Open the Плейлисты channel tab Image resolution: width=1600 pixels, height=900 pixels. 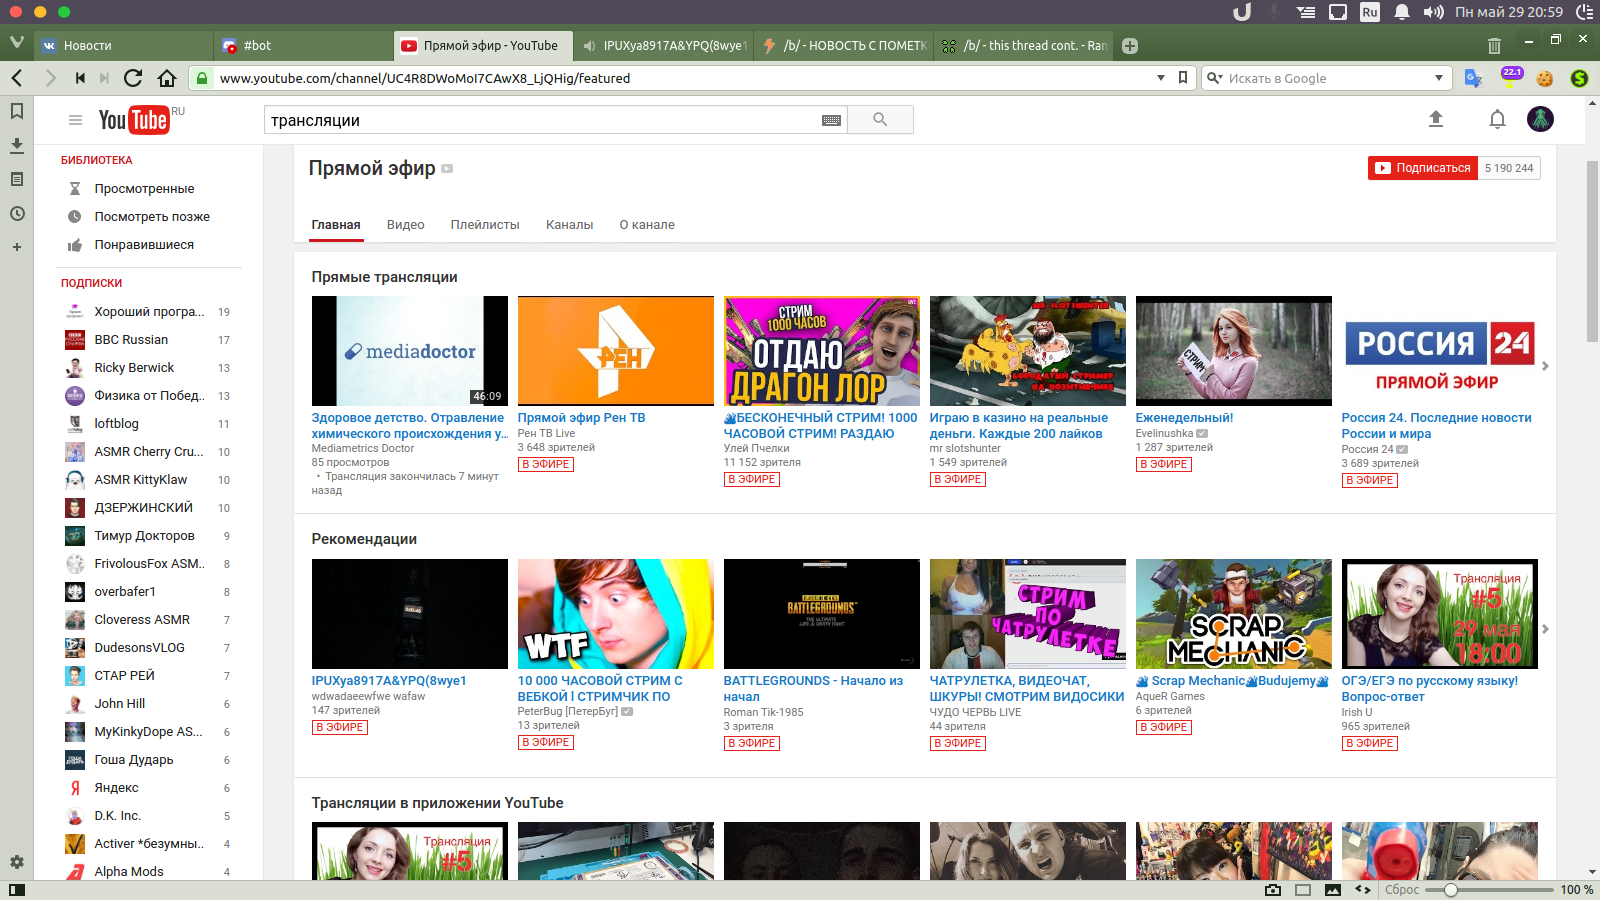(485, 225)
